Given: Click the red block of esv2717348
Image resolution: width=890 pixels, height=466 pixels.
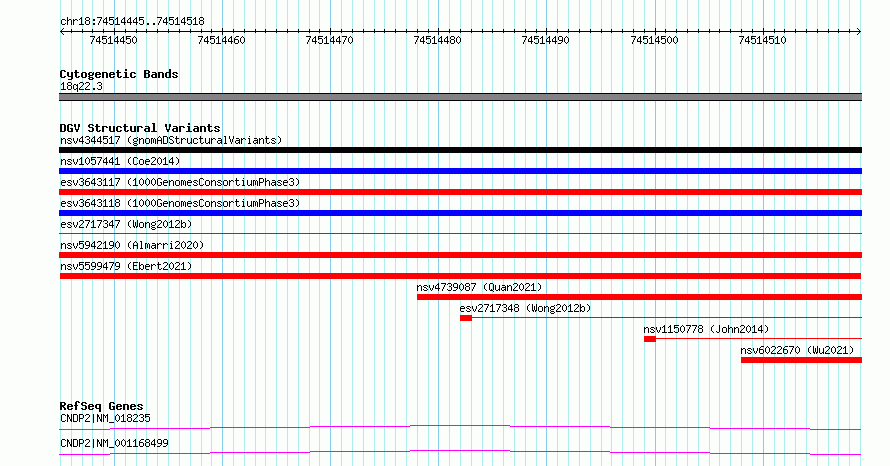Looking at the screenshot, I should click(x=466, y=318).
